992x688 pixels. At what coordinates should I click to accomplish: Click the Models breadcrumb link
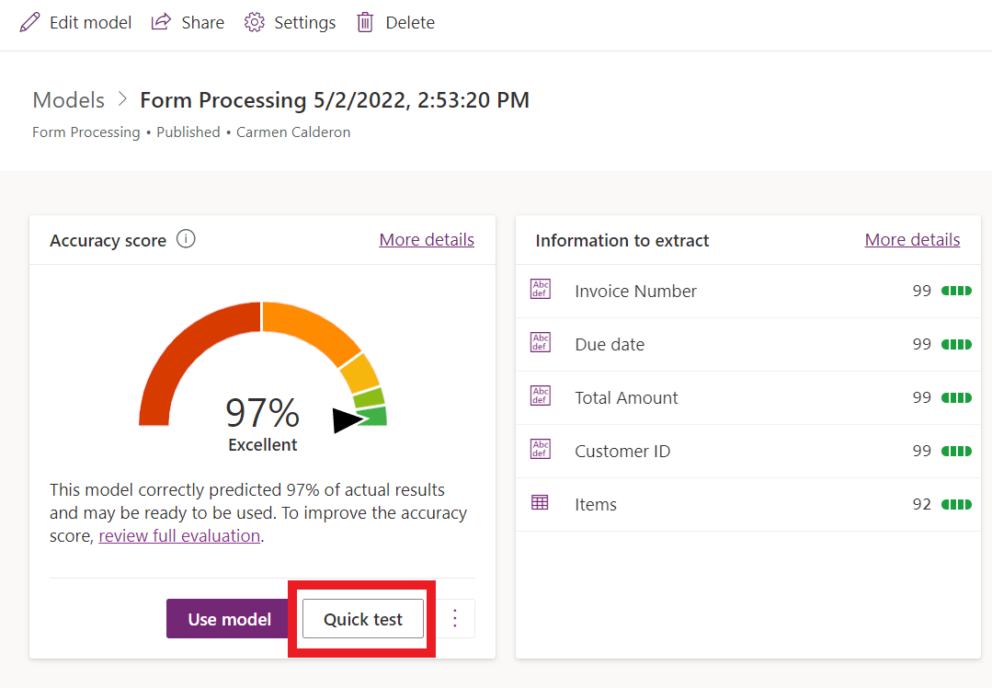pyautogui.click(x=68, y=100)
